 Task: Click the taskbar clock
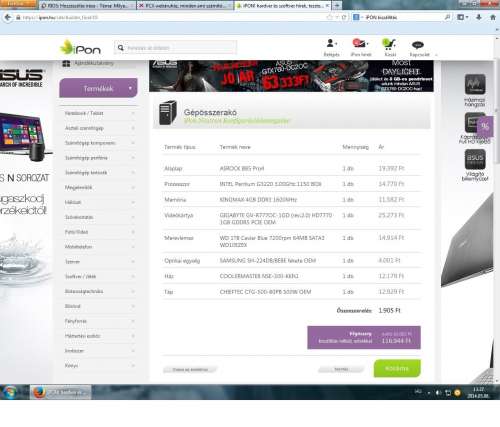(478, 392)
